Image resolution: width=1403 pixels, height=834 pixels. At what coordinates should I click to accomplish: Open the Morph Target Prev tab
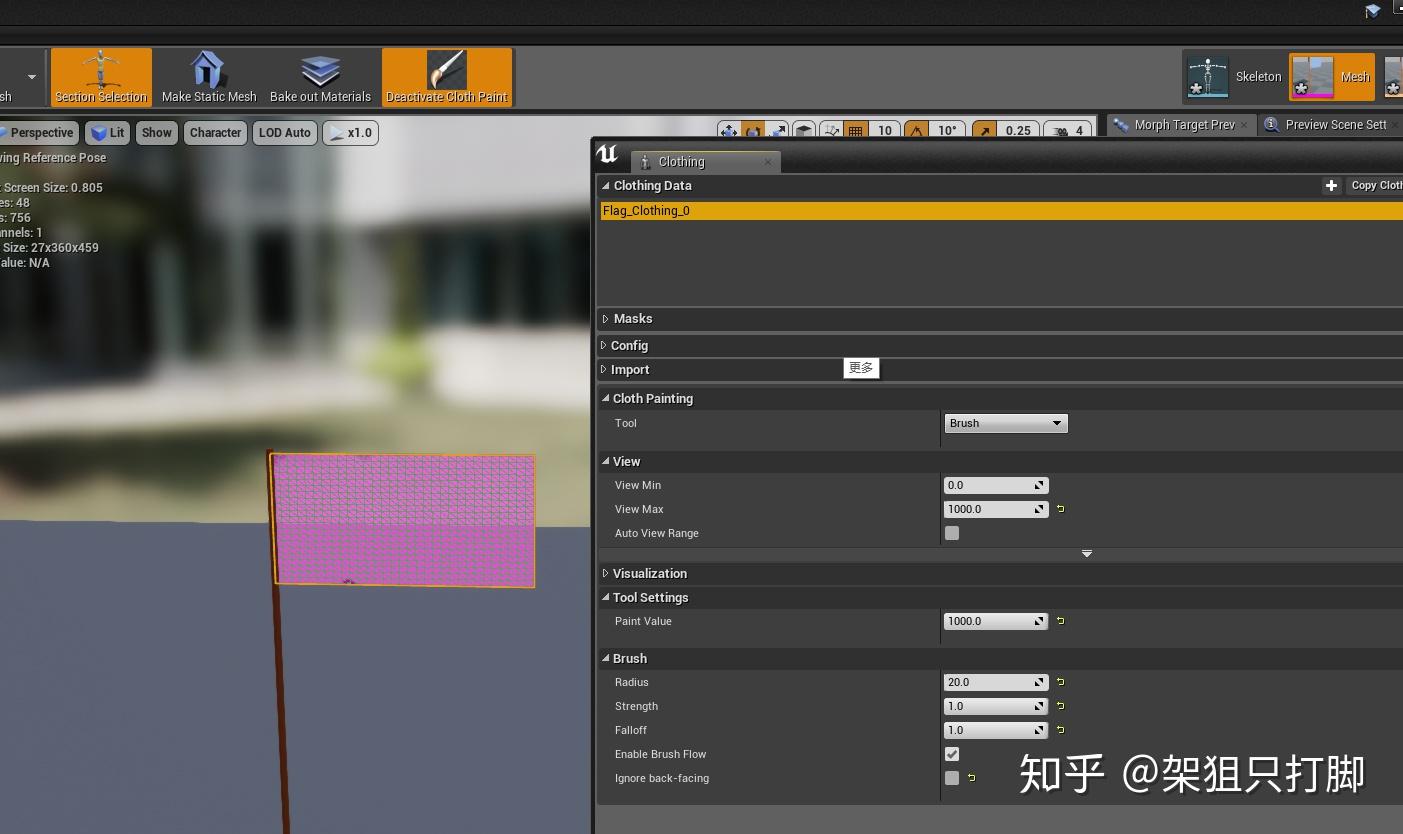point(1183,124)
